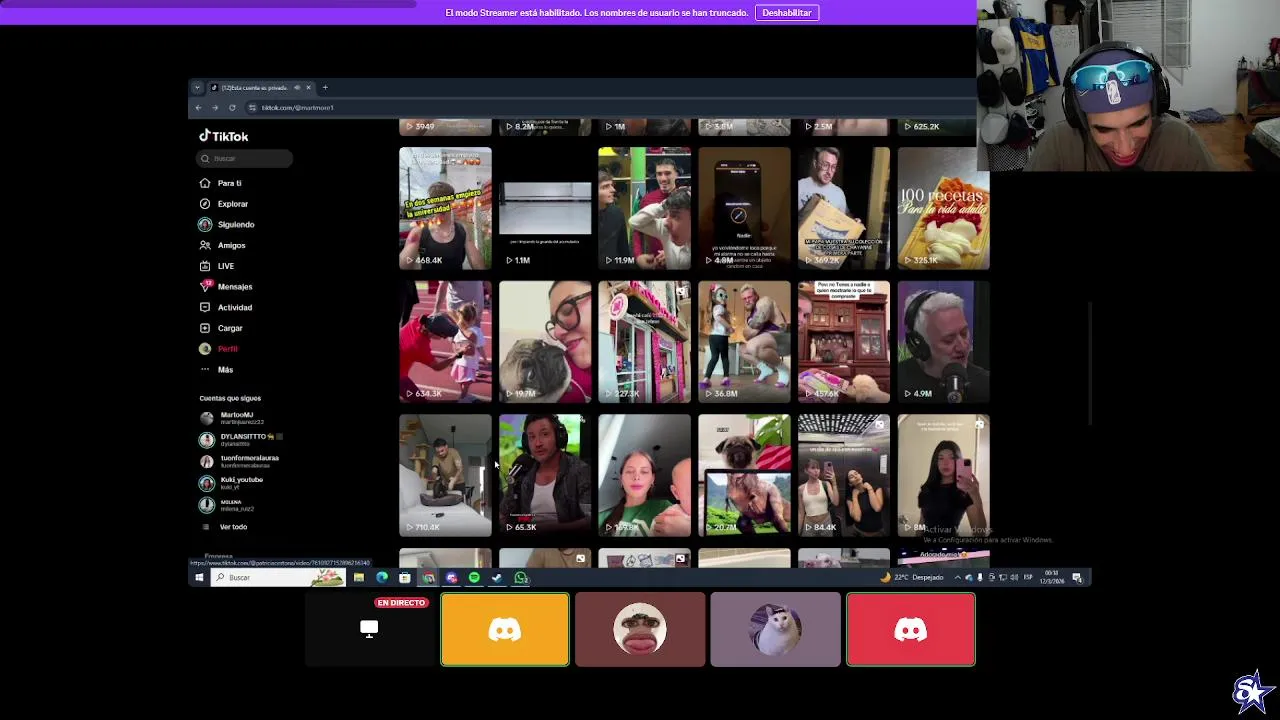
Task: Open the Explorar compass icon
Action: (x=205, y=204)
